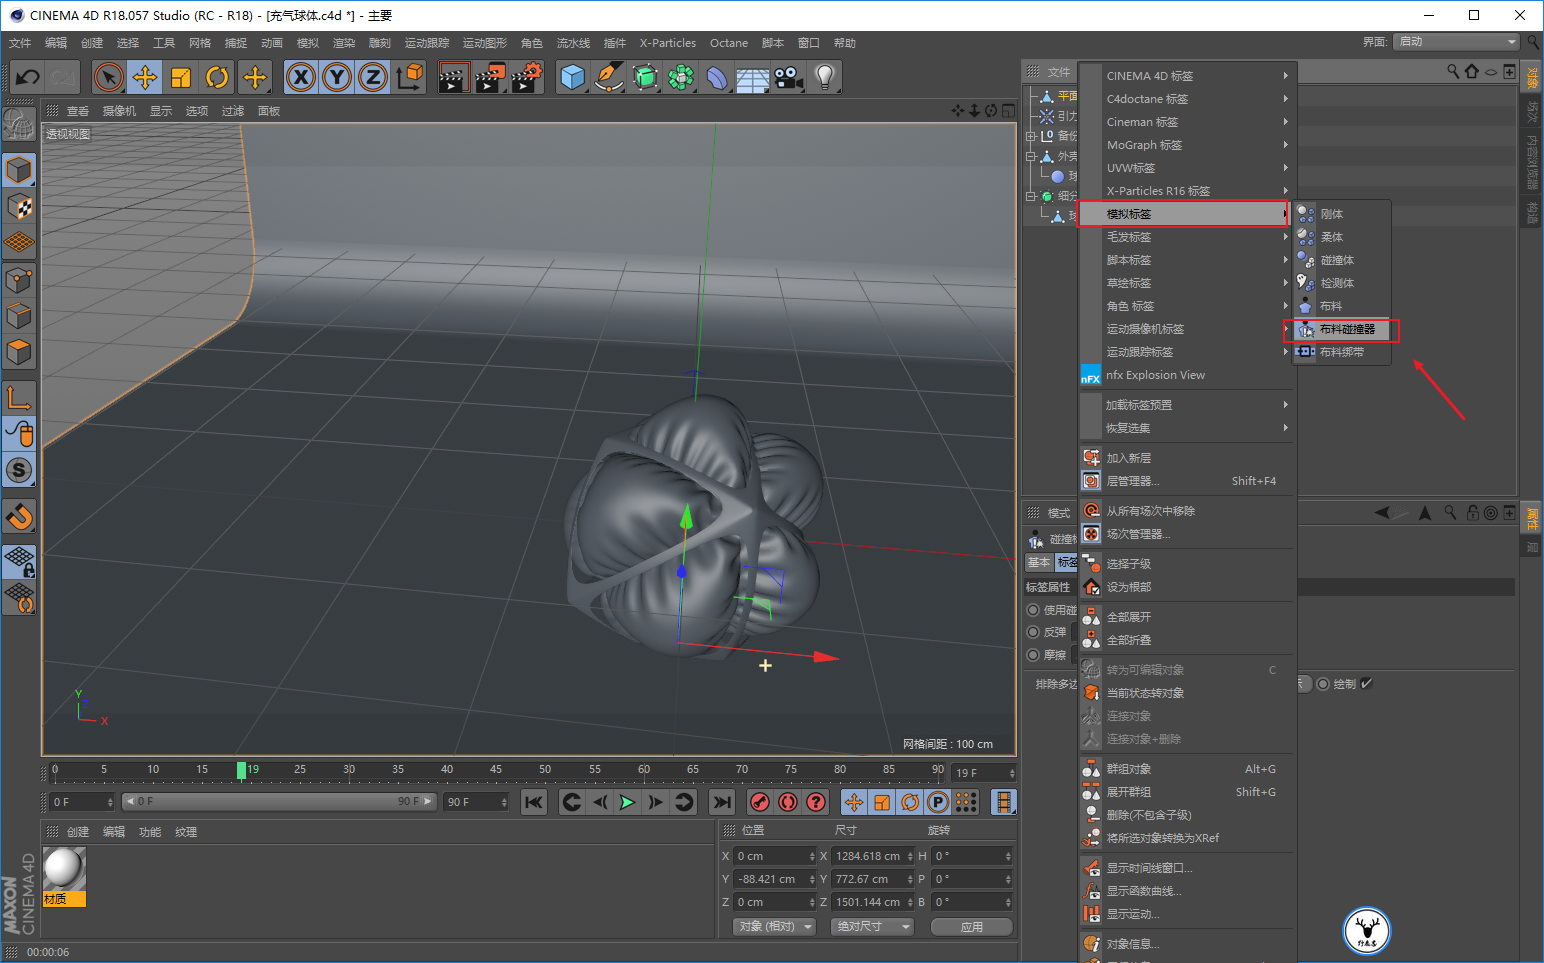Click the Y size field 772.67 cm
This screenshot has height=963, width=1544.
click(872, 879)
